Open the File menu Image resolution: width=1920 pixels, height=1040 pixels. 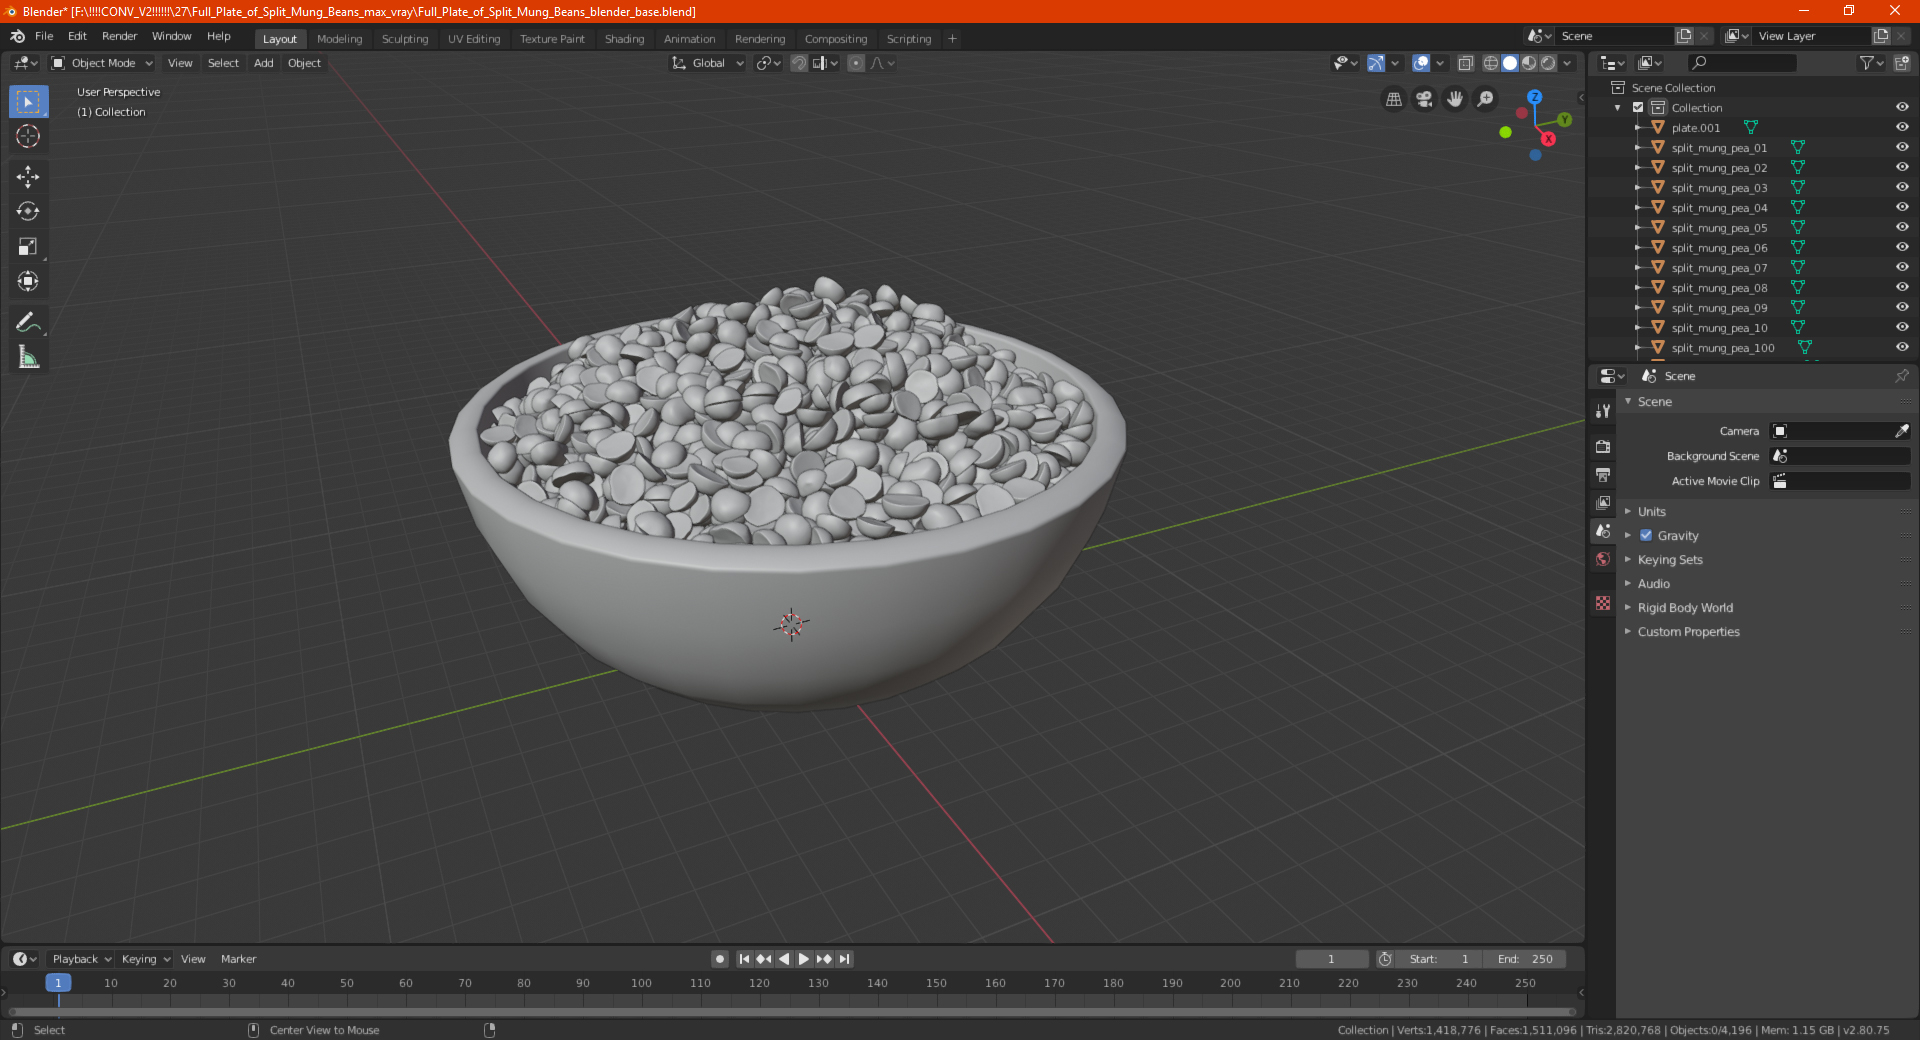coord(44,36)
